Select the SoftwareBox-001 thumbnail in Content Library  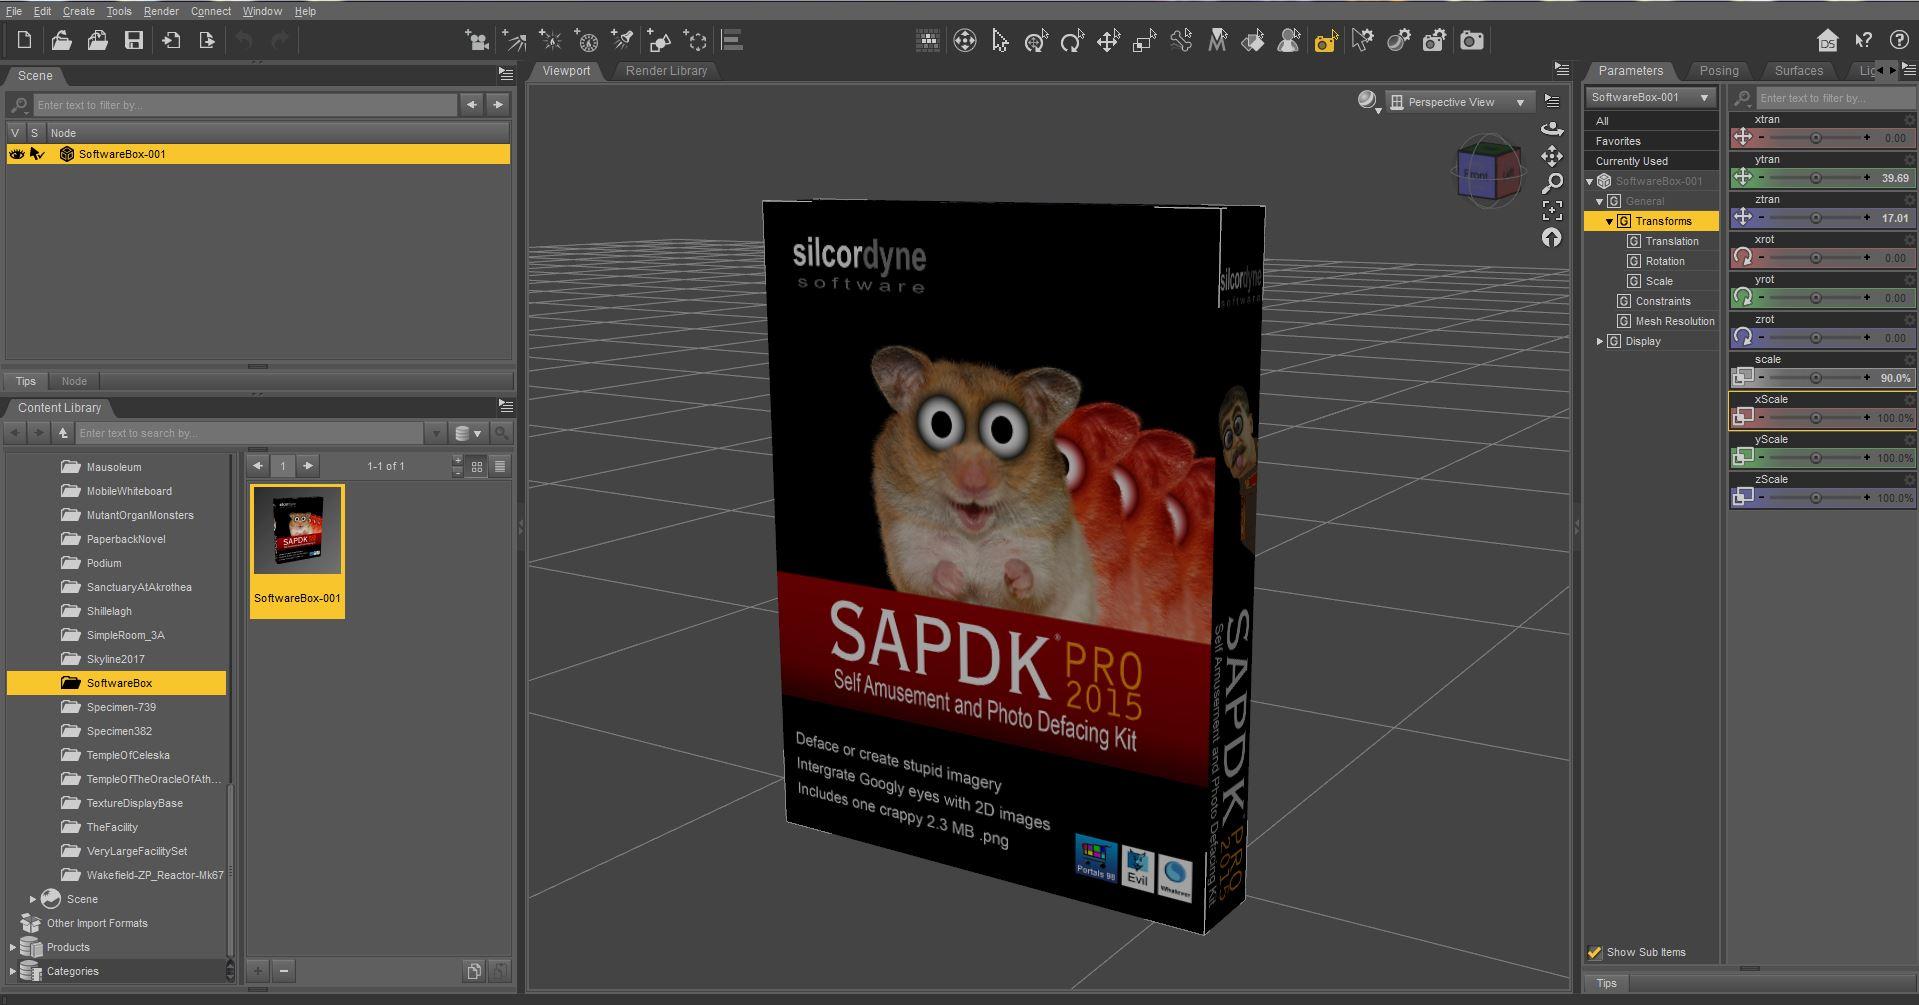click(297, 551)
